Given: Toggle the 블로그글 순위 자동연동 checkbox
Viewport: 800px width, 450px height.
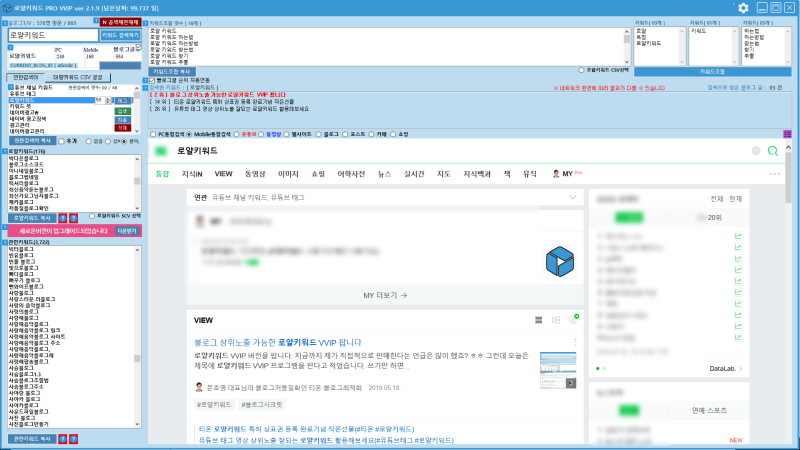Looking at the screenshot, I should (x=152, y=81).
